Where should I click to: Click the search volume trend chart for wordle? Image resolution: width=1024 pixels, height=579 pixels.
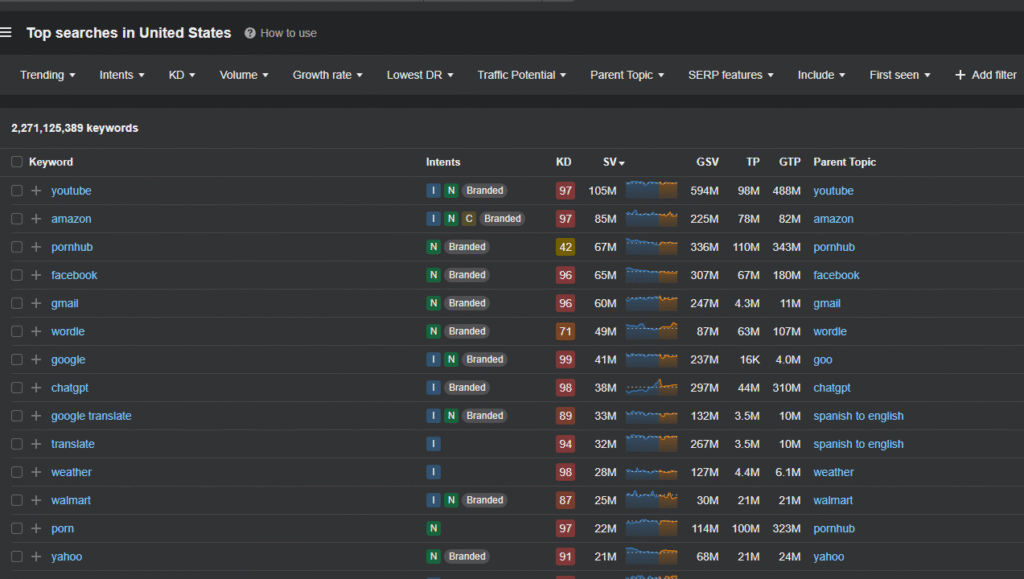click(x=651, y=331)
